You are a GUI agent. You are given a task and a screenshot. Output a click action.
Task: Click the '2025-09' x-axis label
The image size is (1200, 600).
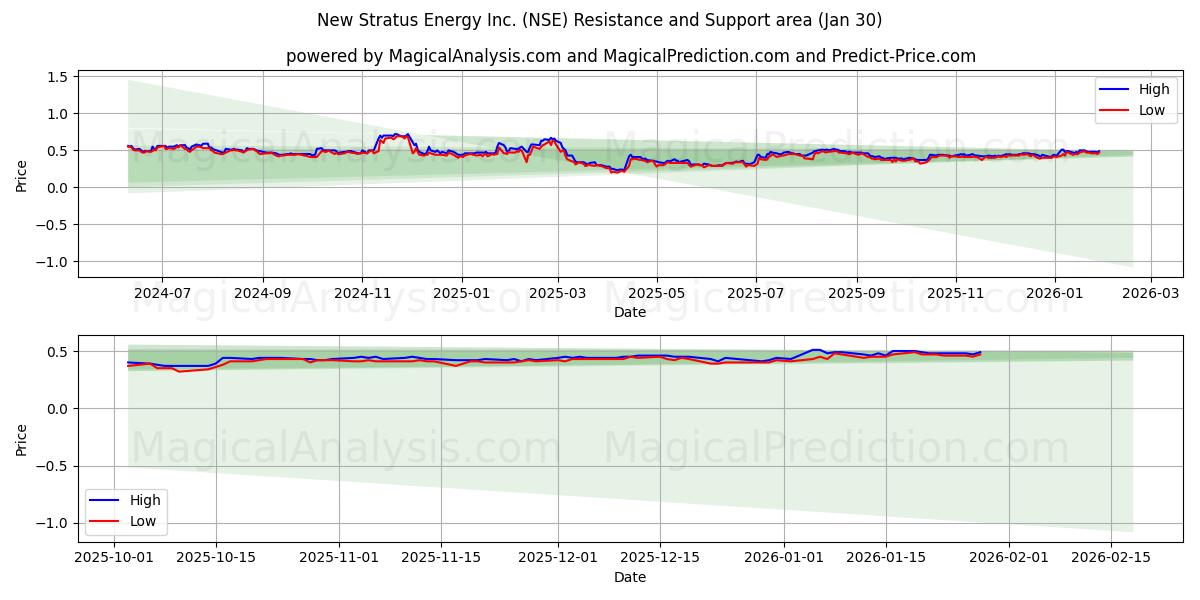857,294
